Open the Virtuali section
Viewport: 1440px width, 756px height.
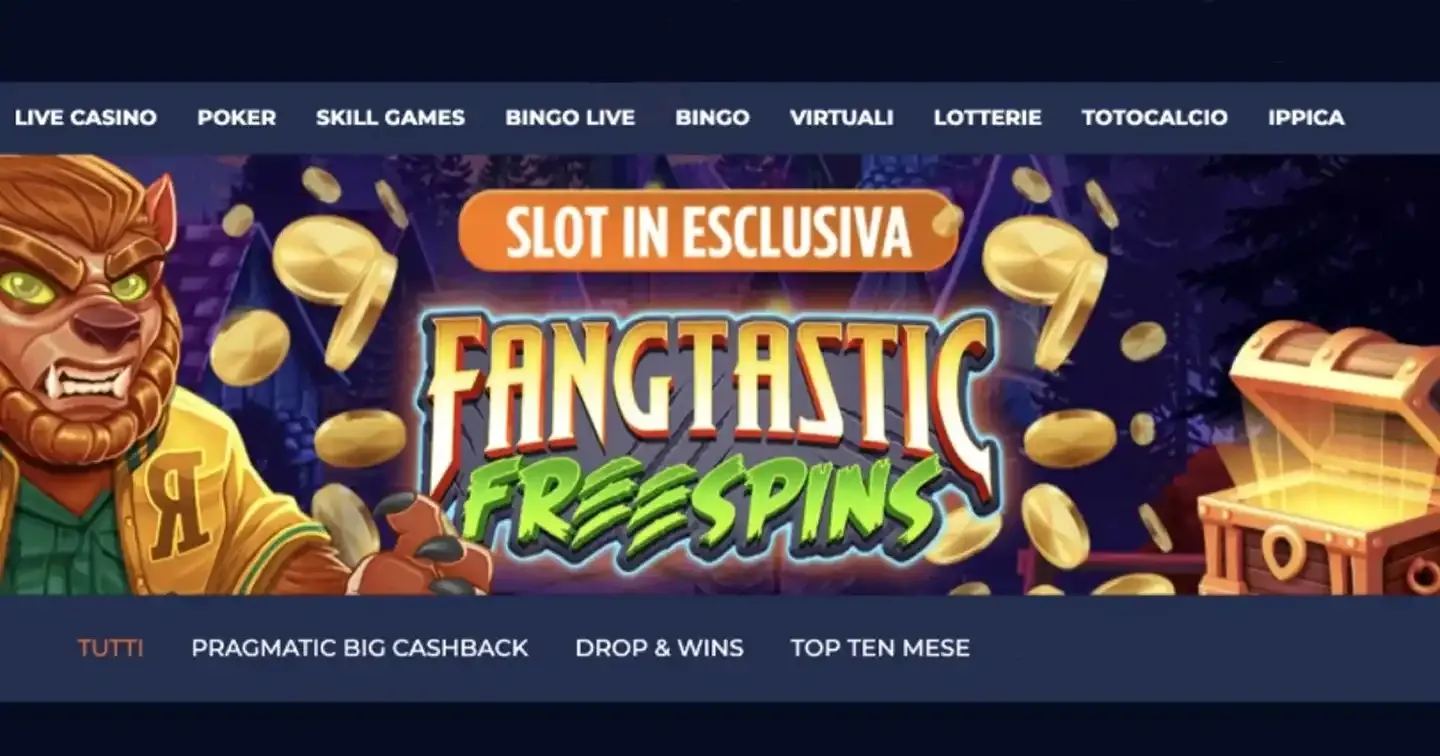coord(842,118)
